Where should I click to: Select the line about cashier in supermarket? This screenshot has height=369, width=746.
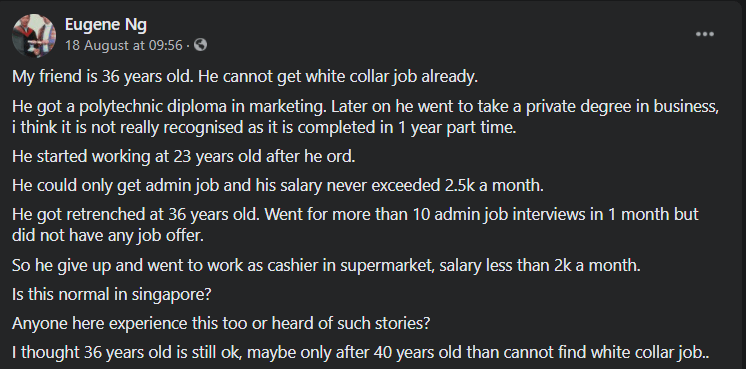(x=326, y=265)
